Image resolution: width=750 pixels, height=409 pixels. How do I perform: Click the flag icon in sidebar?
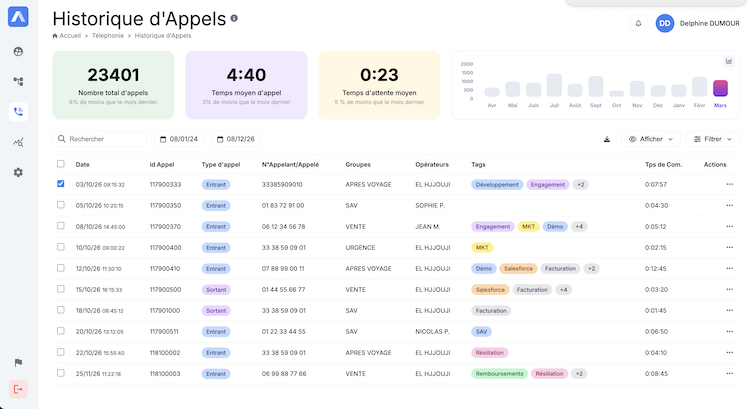click(x=18, y=362)
